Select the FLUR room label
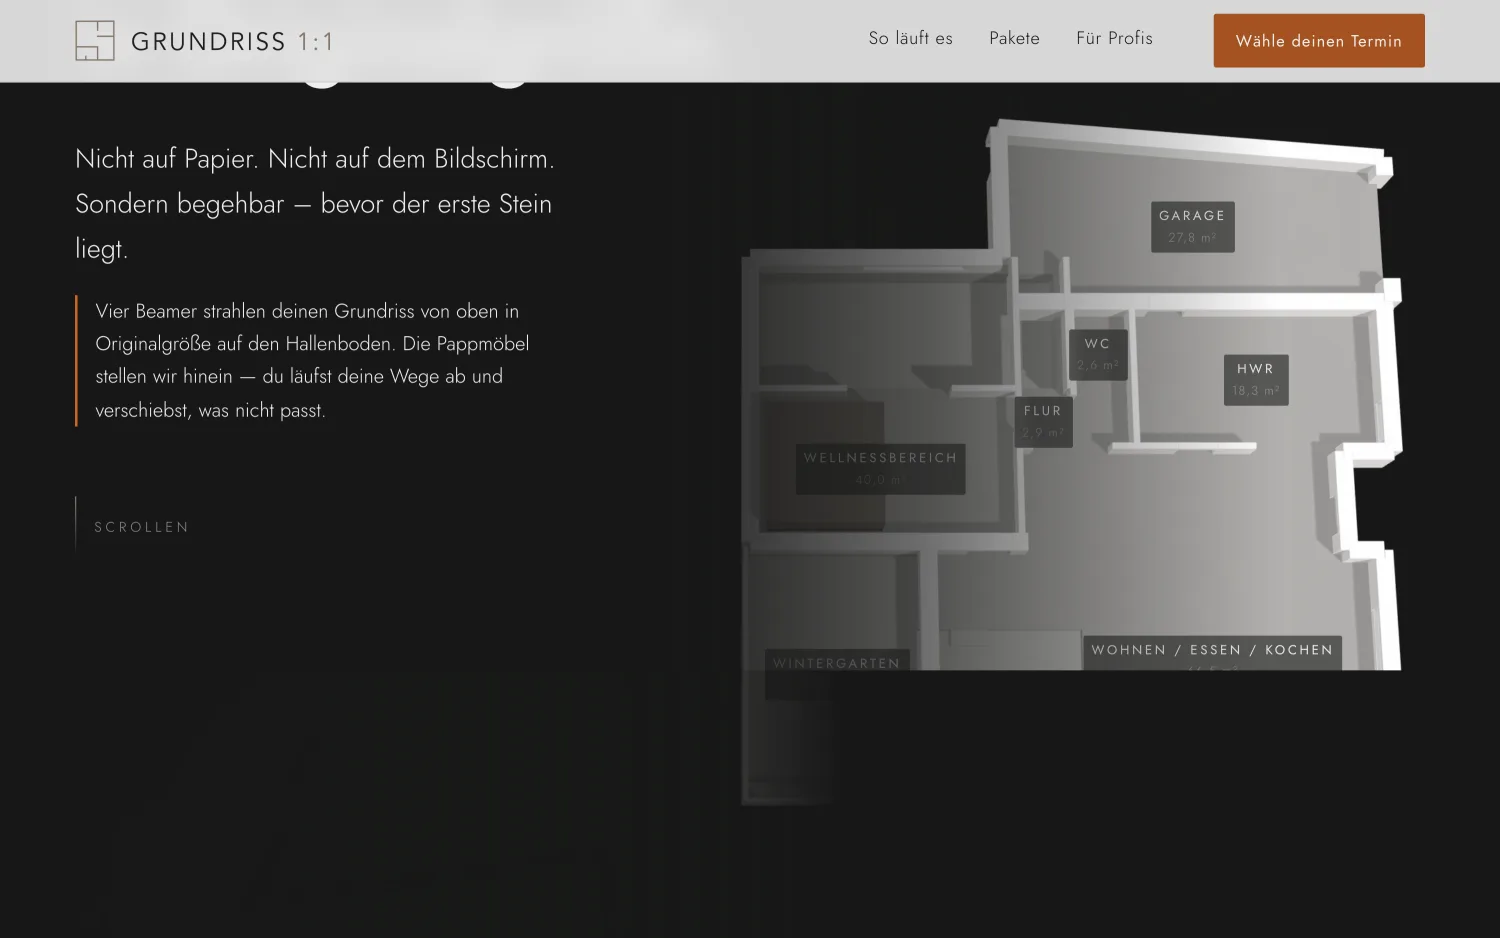Screen dimensions: 1500x938 coord(1043,421)
